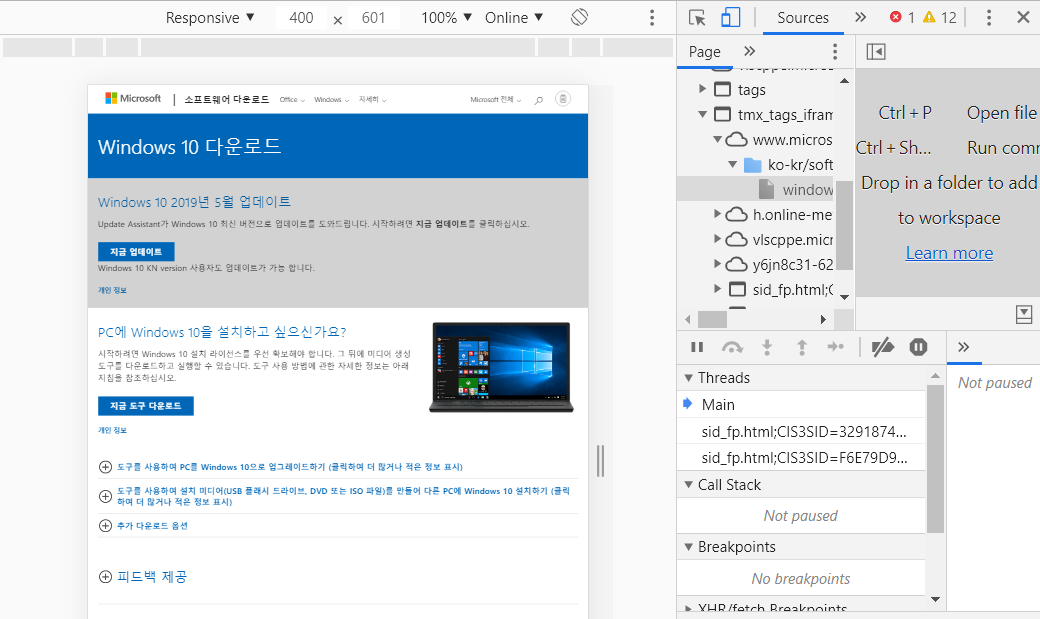Open the 자세히 menu on webpage
This screenshot has height=619, width=1040.
tap(372, 100)
